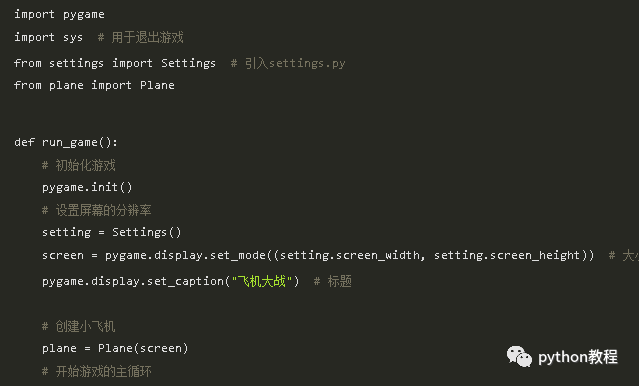Click the '# 标题' comment

[333, 281]
